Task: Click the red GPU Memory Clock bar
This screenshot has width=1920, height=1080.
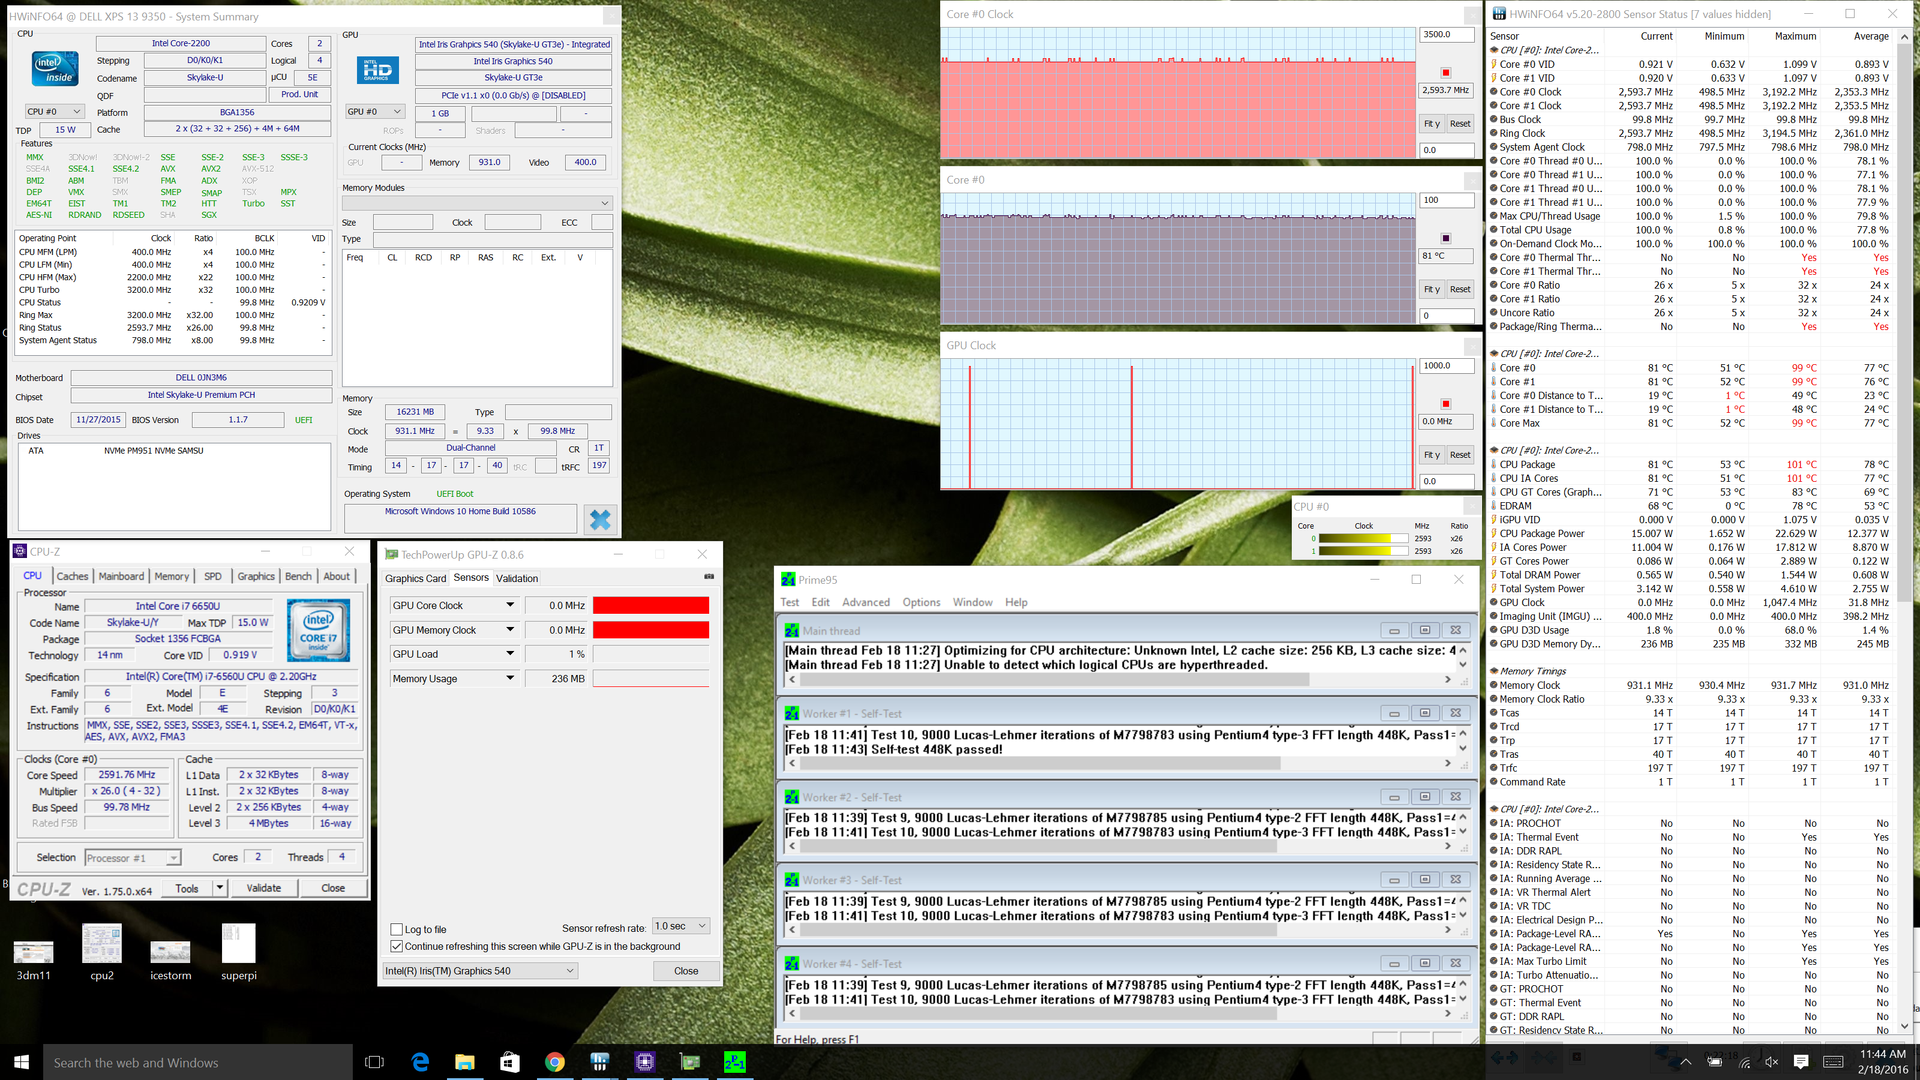Action: [650, 630]
